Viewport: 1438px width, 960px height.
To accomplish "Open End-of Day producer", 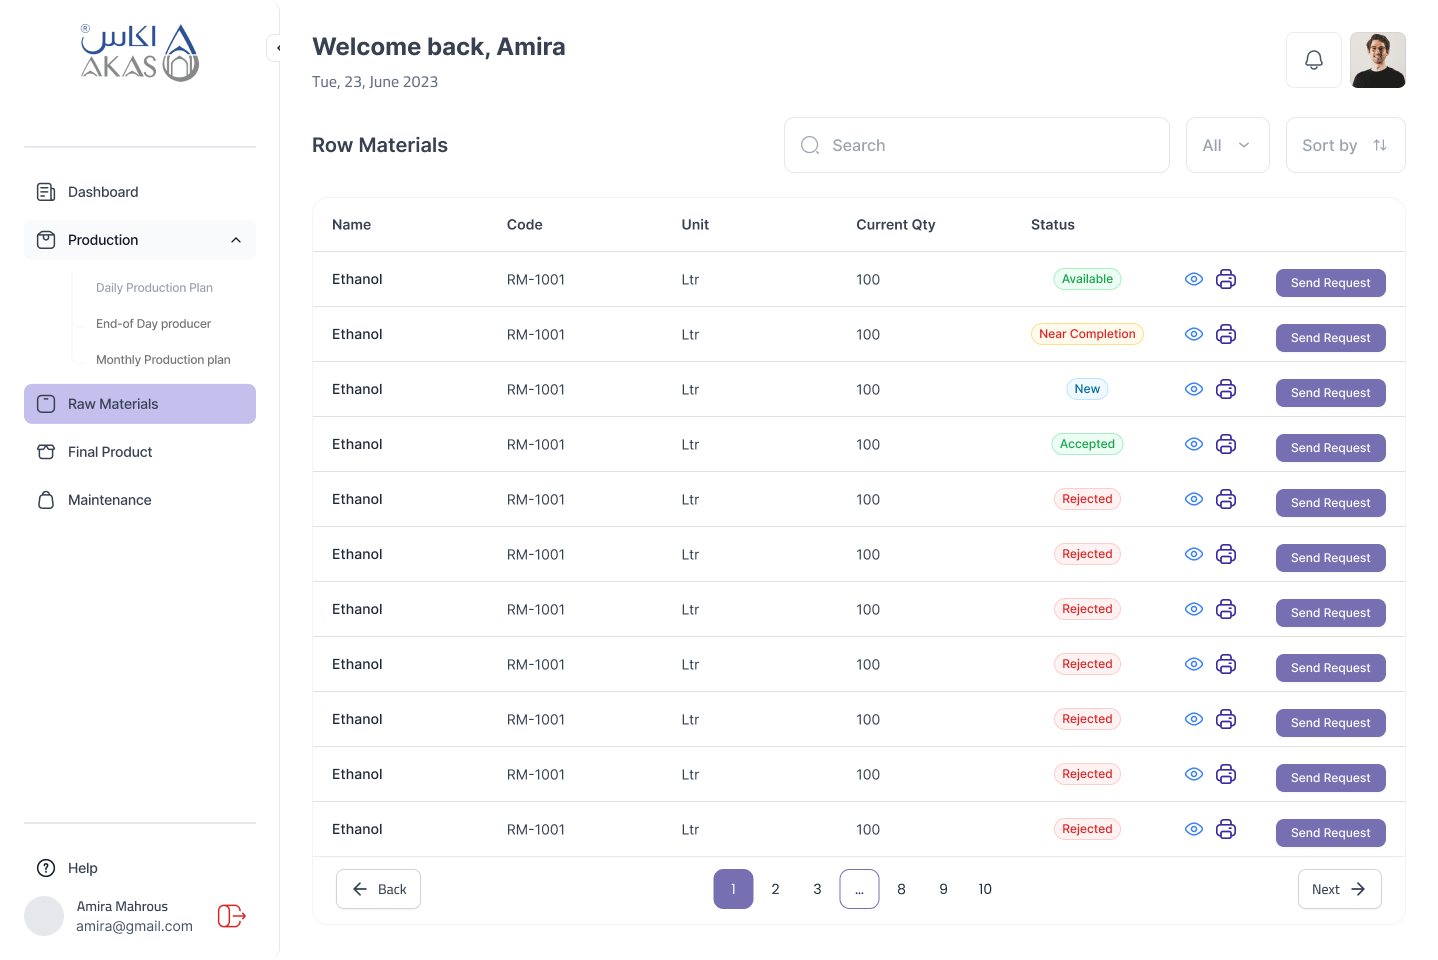I will pos(153,324).
